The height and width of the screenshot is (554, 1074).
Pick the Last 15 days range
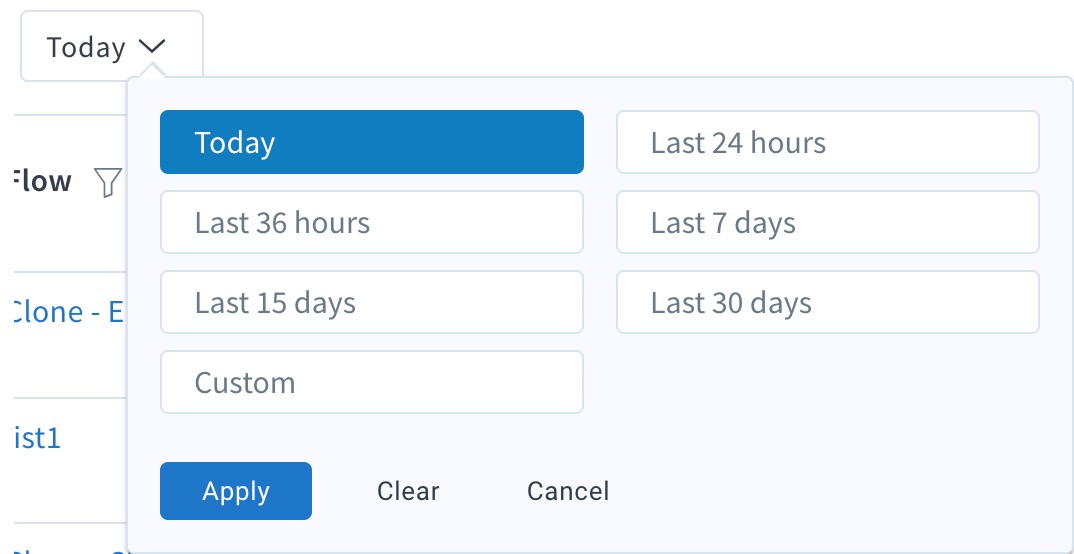[372, 302]
